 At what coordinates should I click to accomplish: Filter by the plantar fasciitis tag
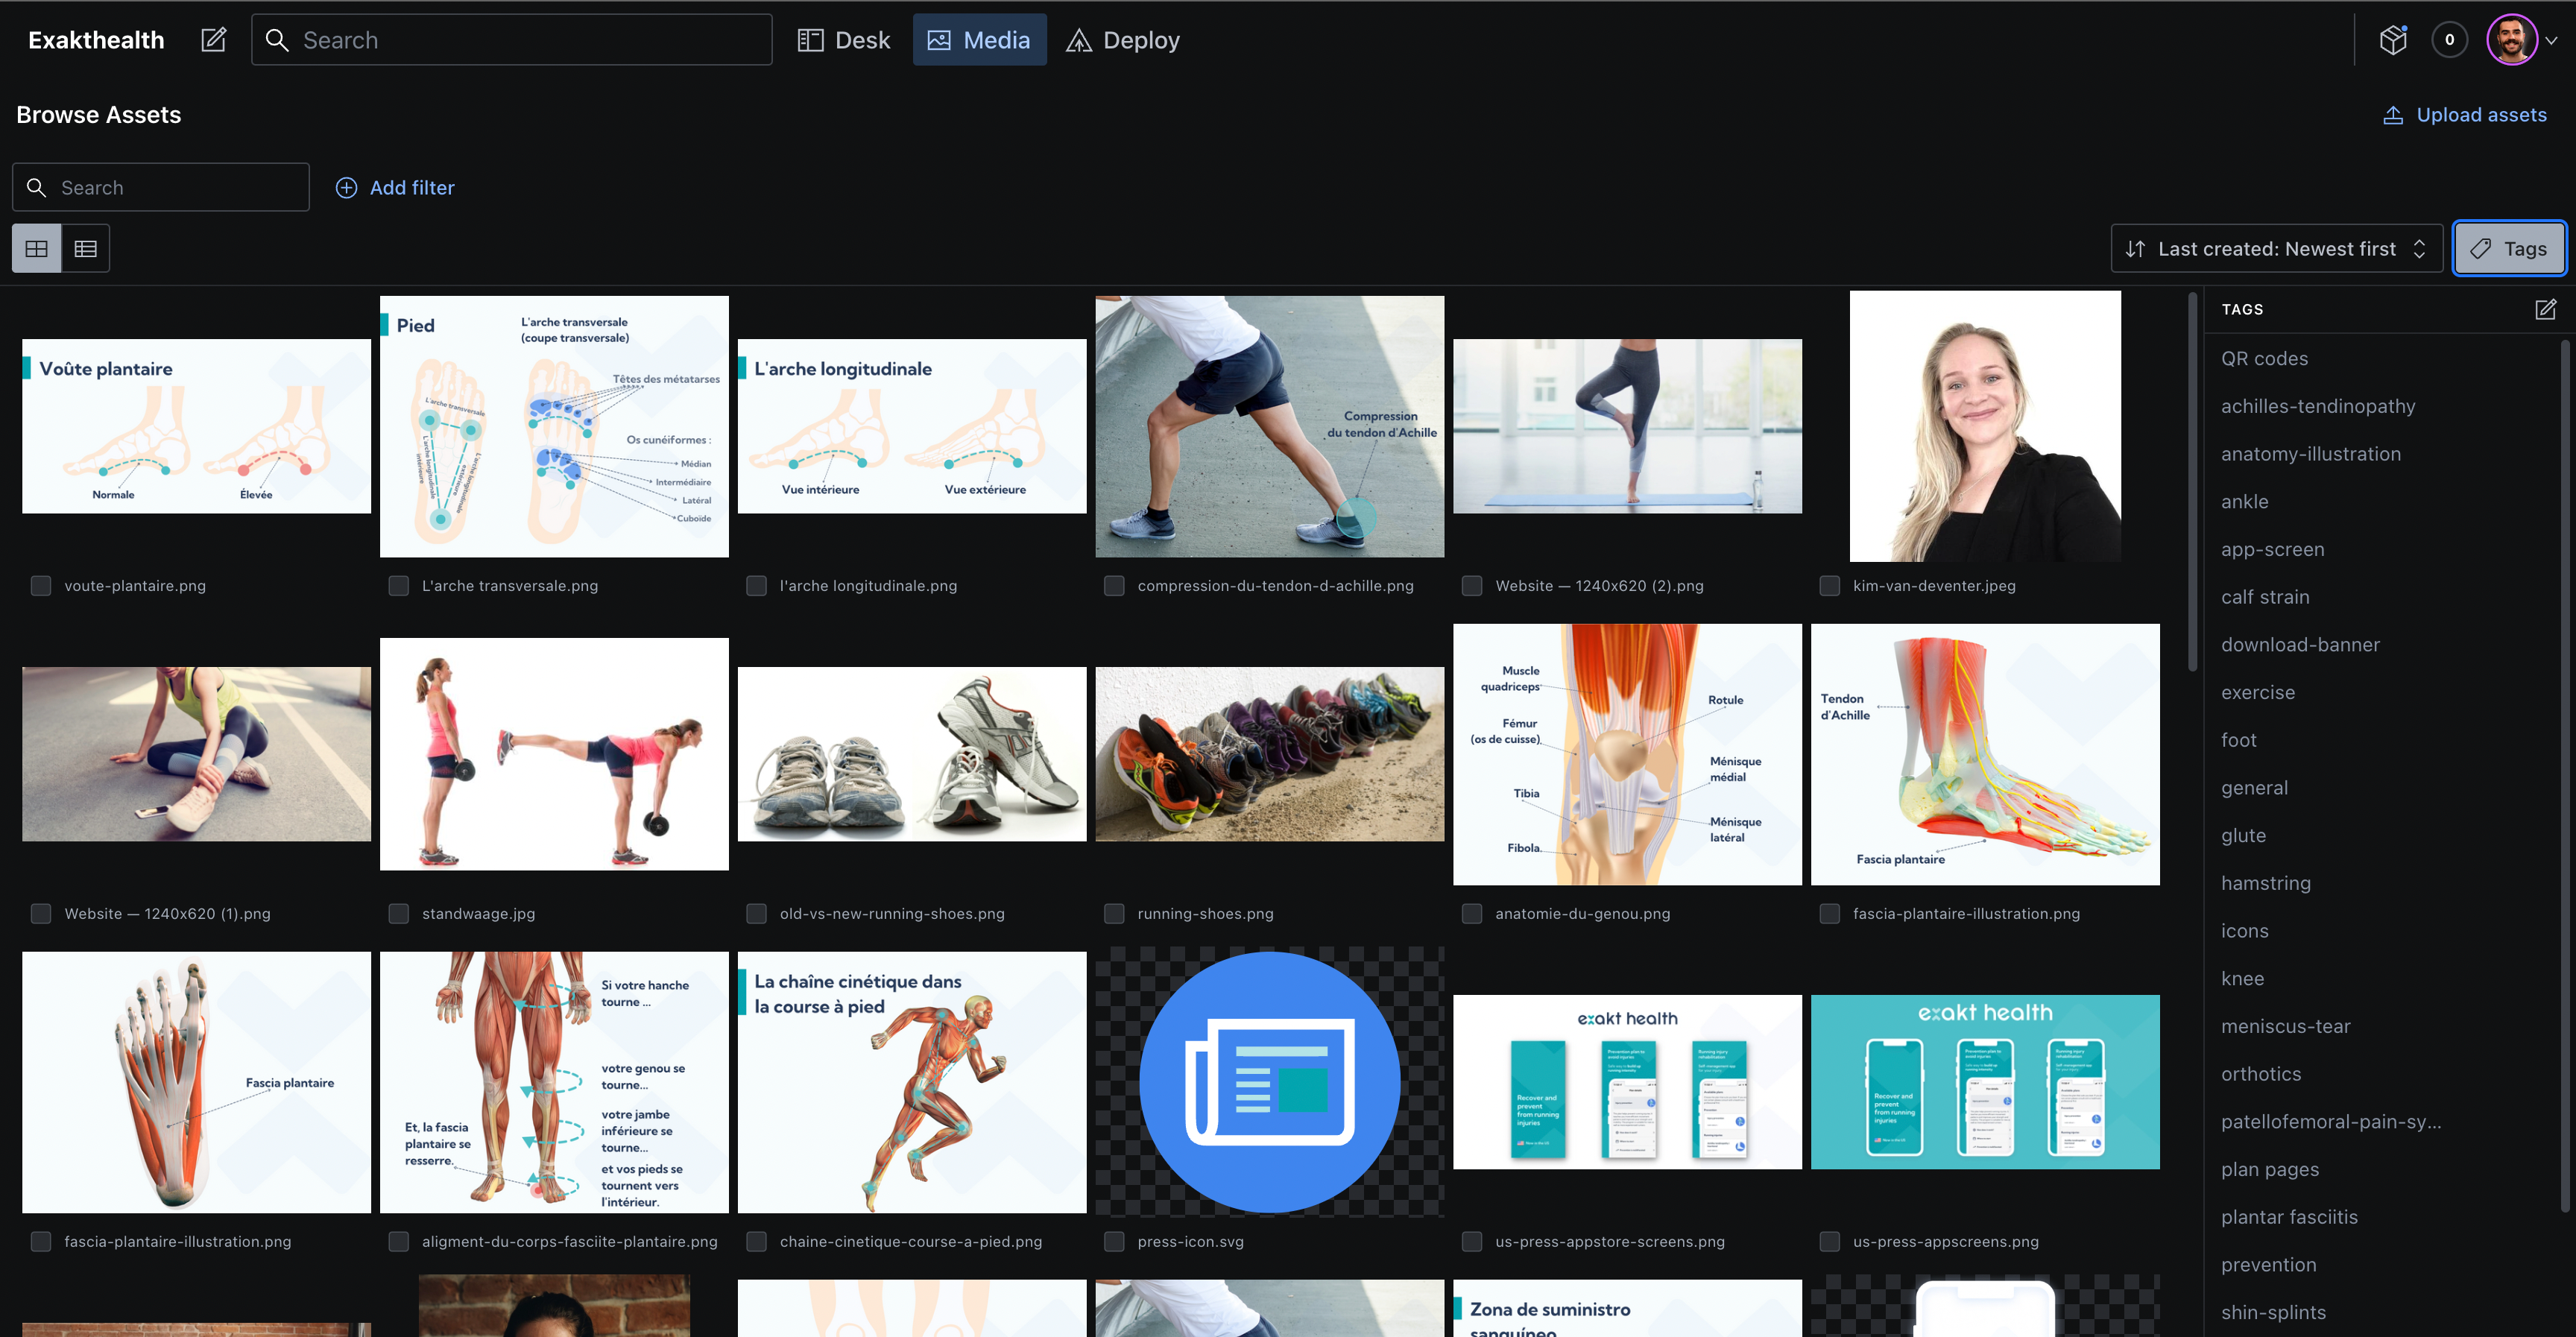pos(2289,1217)
